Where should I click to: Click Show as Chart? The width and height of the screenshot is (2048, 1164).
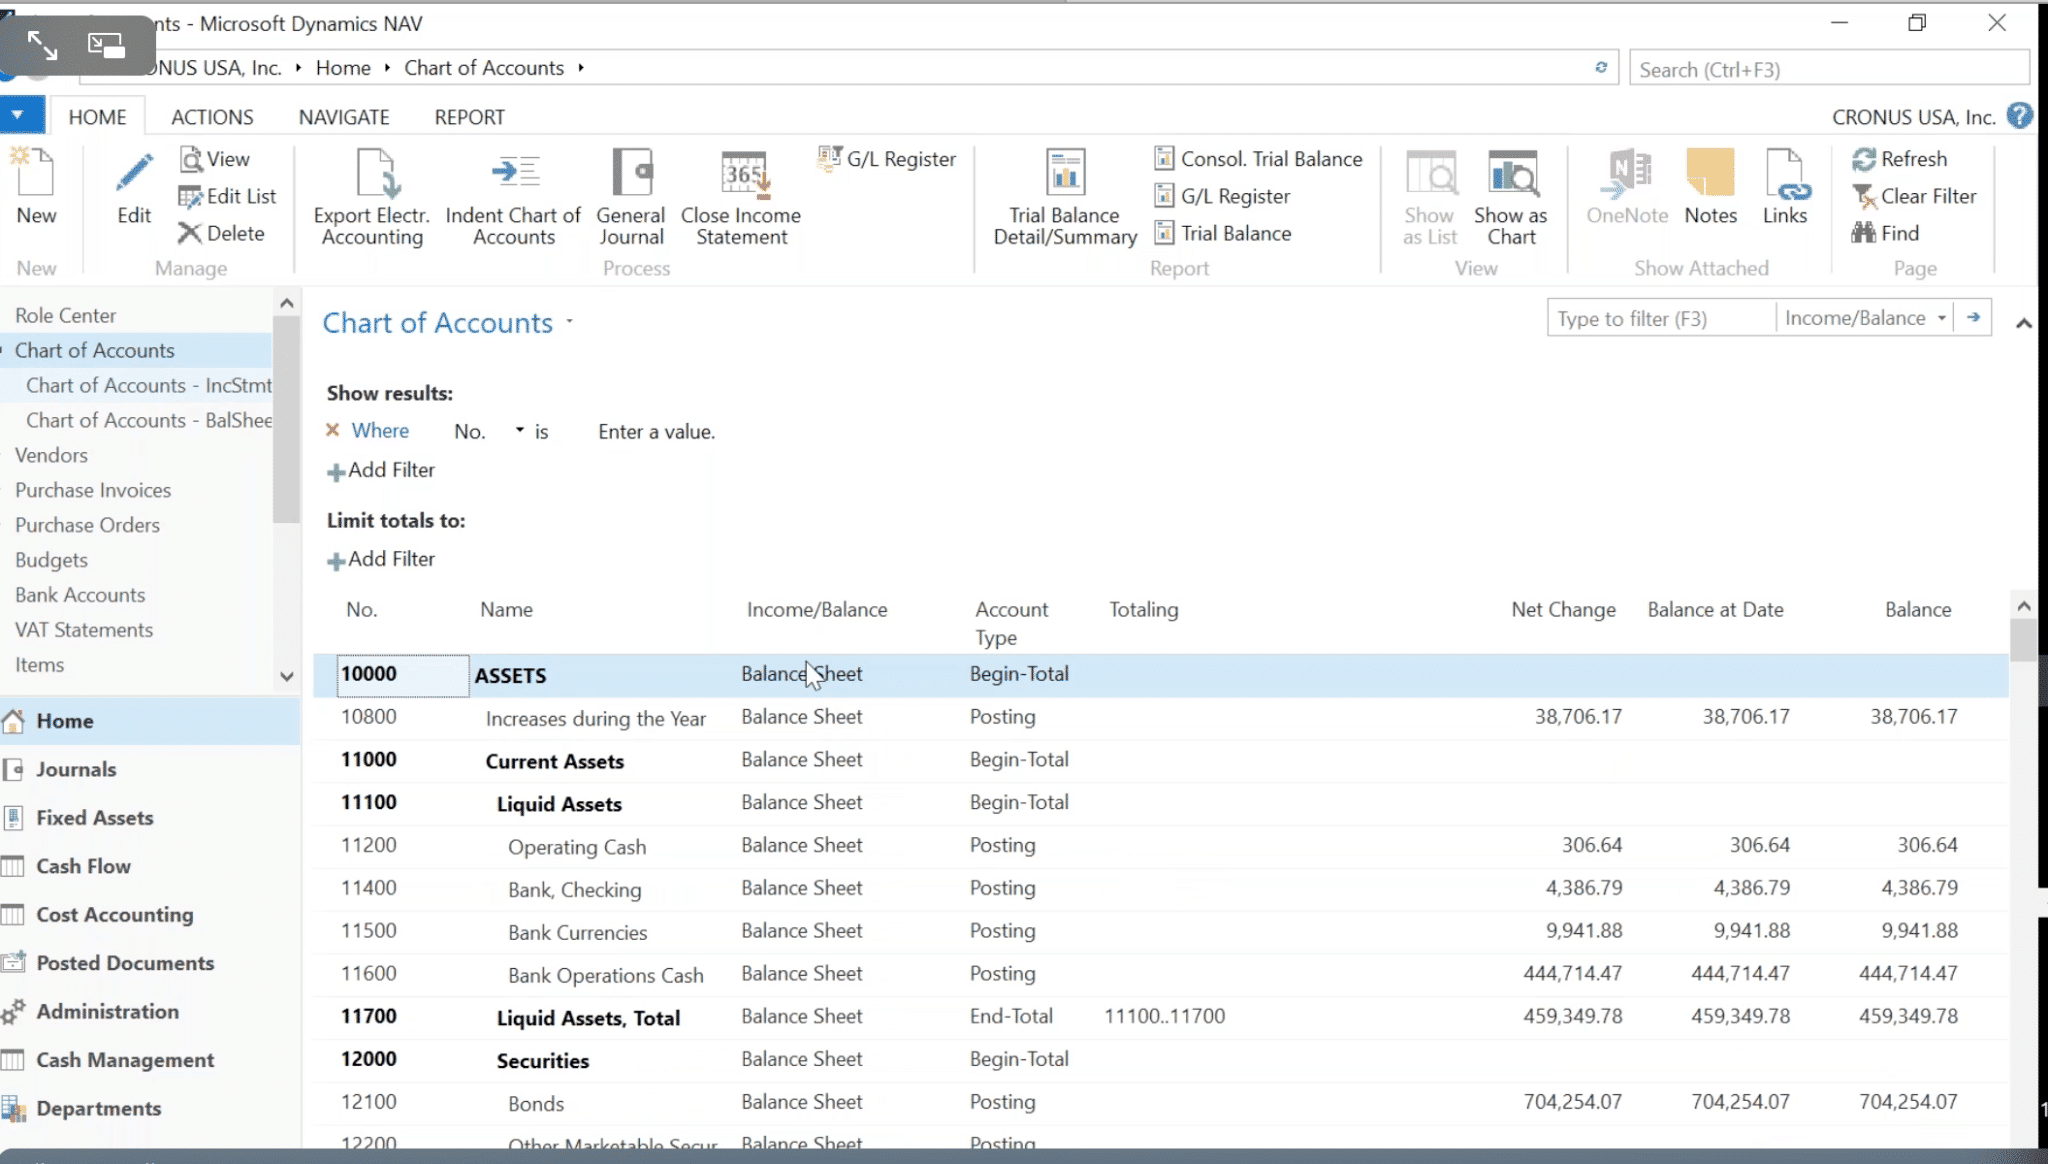coord(1510,197)
